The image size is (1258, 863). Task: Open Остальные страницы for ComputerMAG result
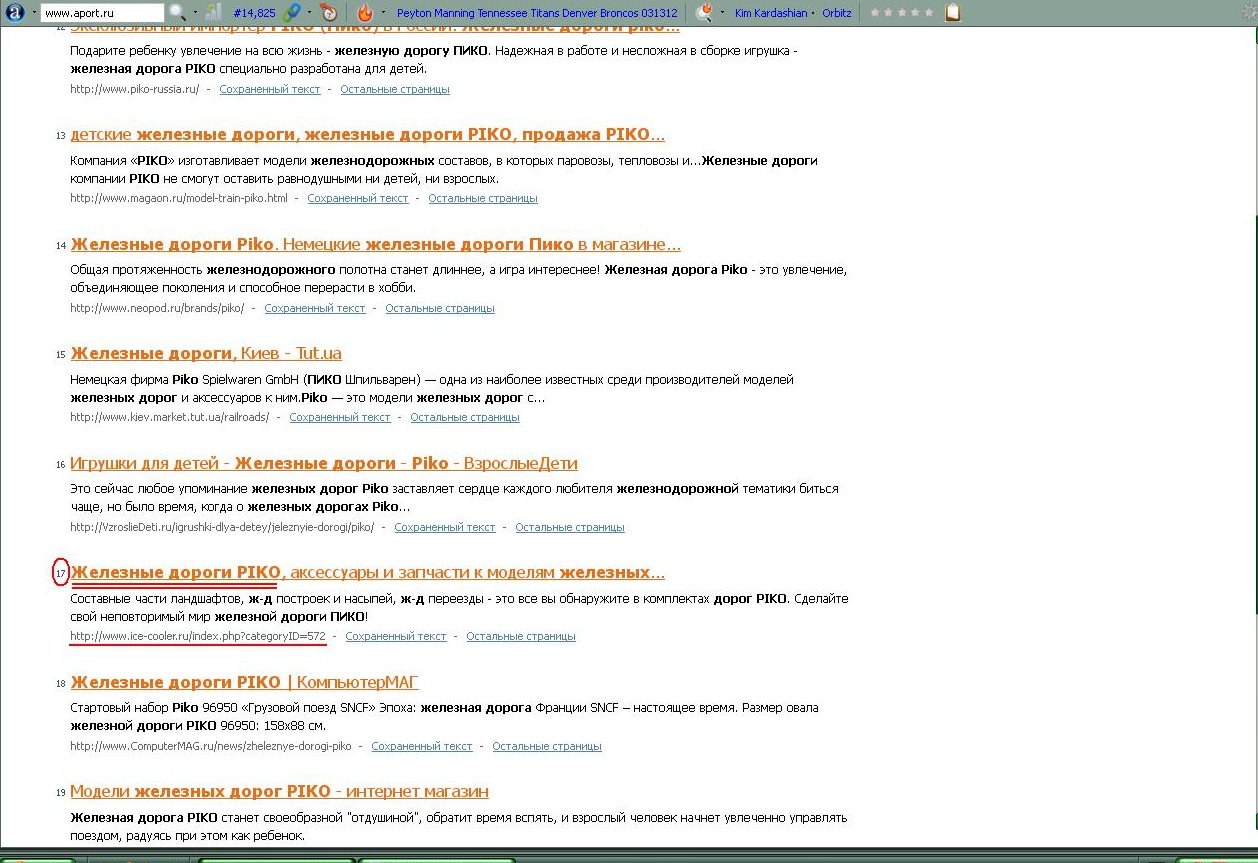click(x=547, y=746)
